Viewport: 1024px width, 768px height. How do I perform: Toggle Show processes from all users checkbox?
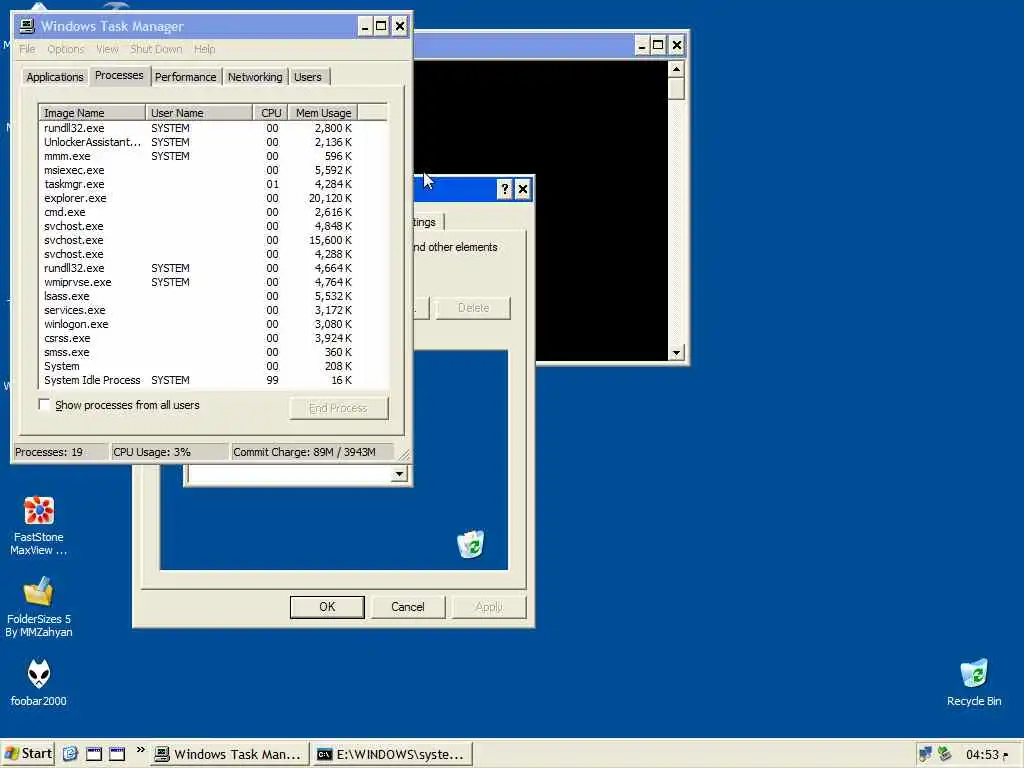44,405
